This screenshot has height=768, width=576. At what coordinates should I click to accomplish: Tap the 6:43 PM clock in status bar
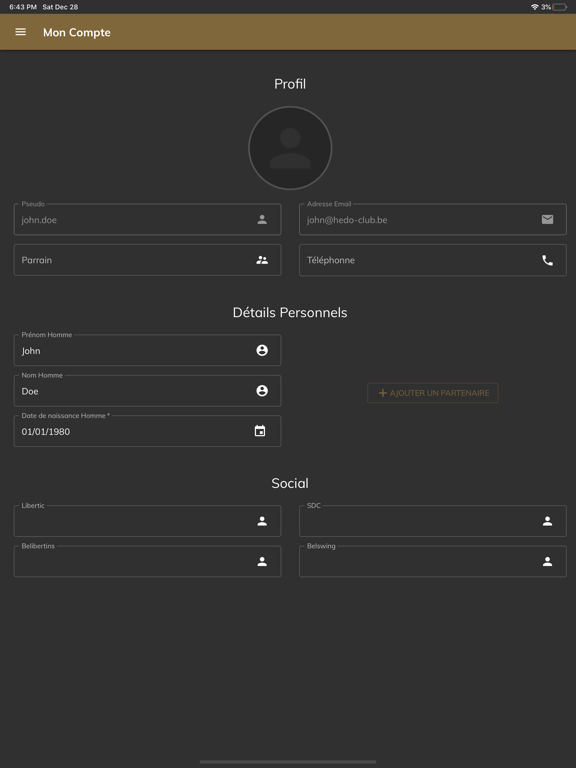[x=23, y=7]
